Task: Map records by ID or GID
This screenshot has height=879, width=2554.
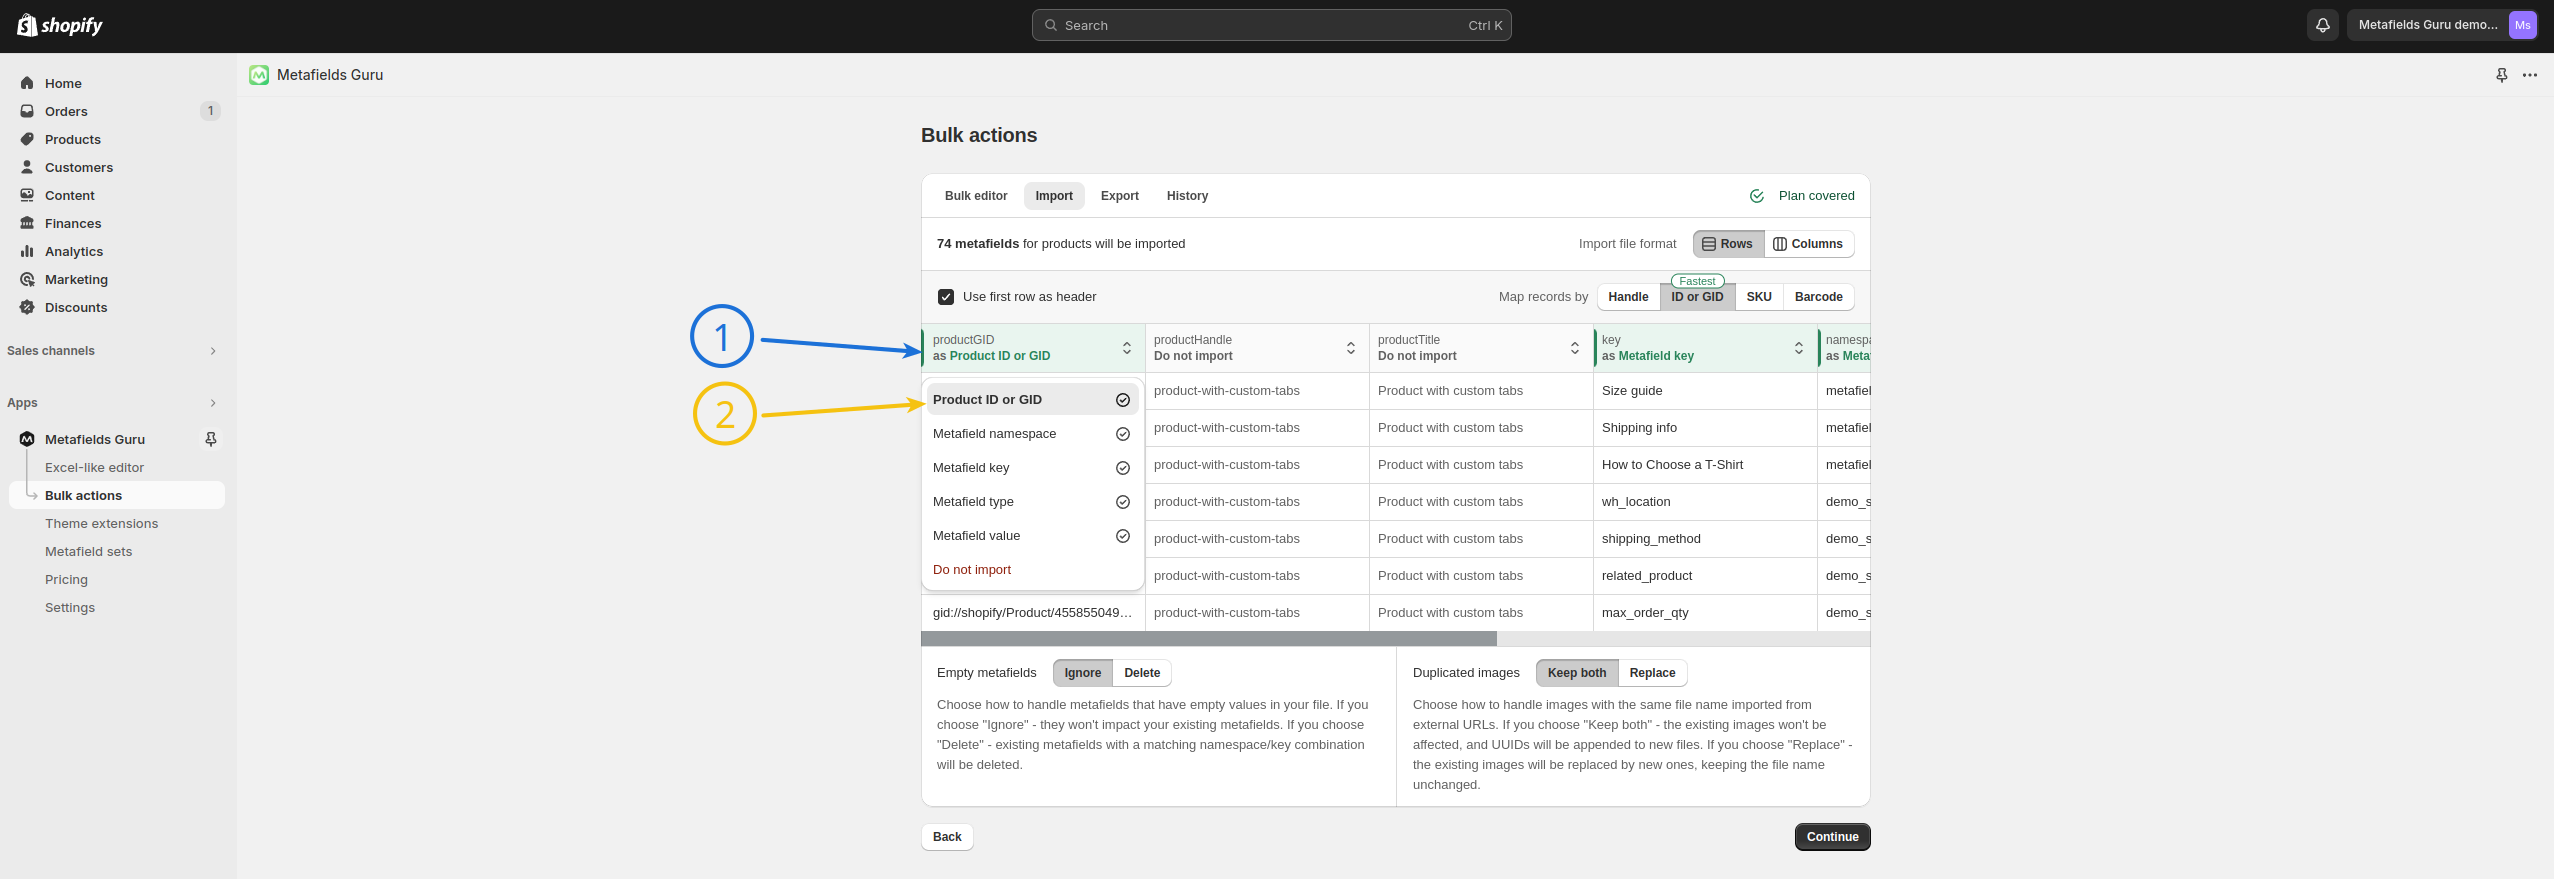Action: 1697,297
